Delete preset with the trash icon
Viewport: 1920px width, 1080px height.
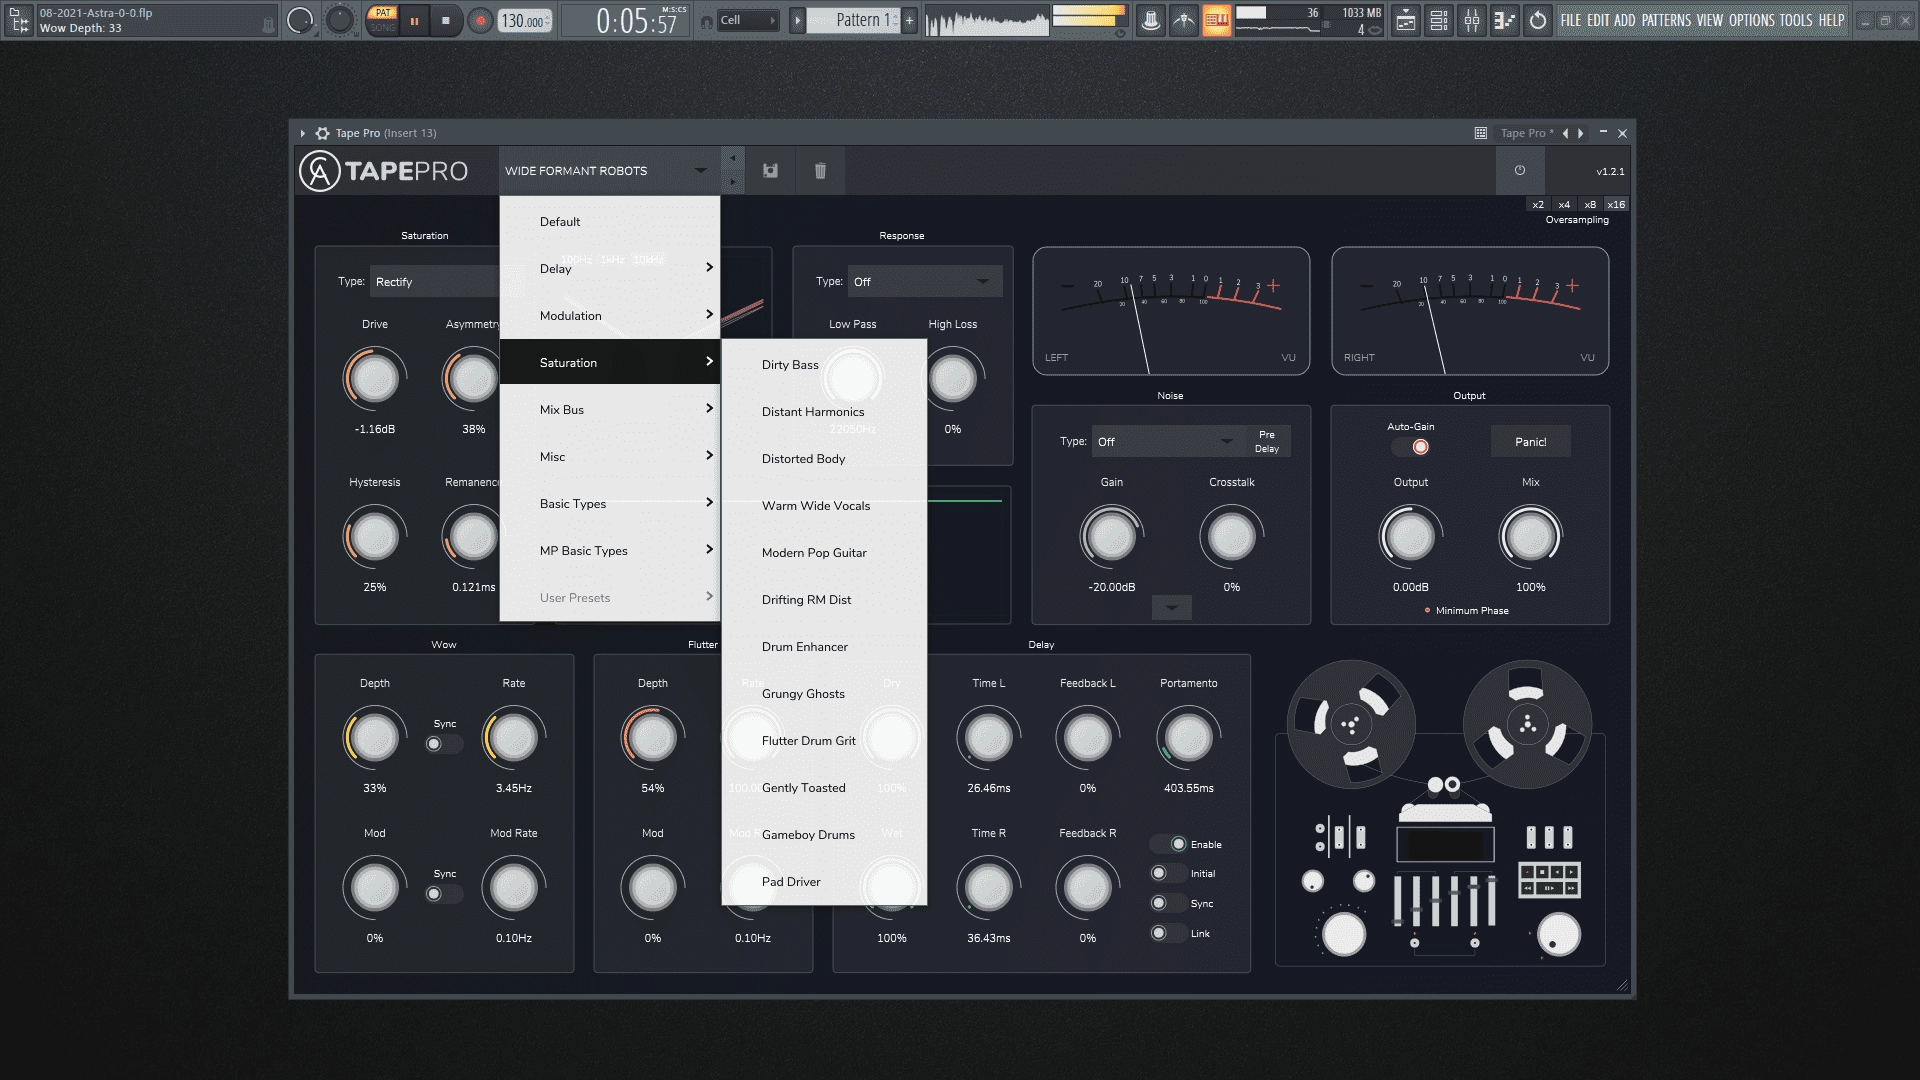point(820,171)
